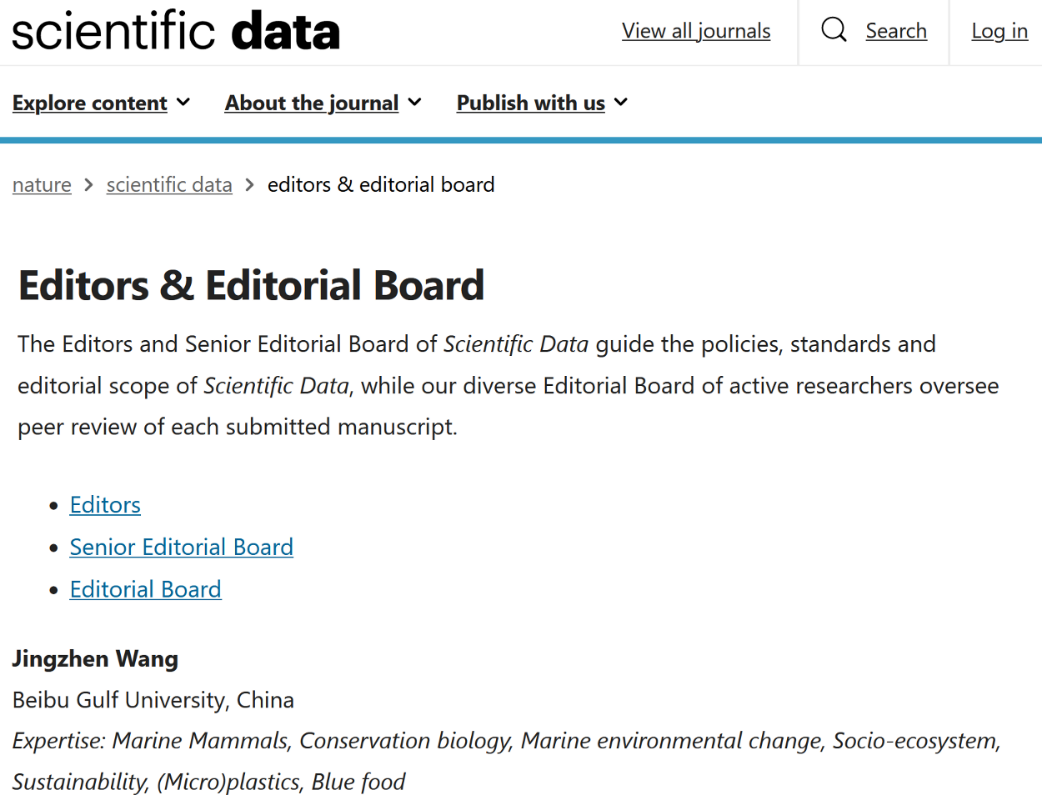Click the Jingzhen Wang name
The image size is (1042, 810).
coord(95,659)
